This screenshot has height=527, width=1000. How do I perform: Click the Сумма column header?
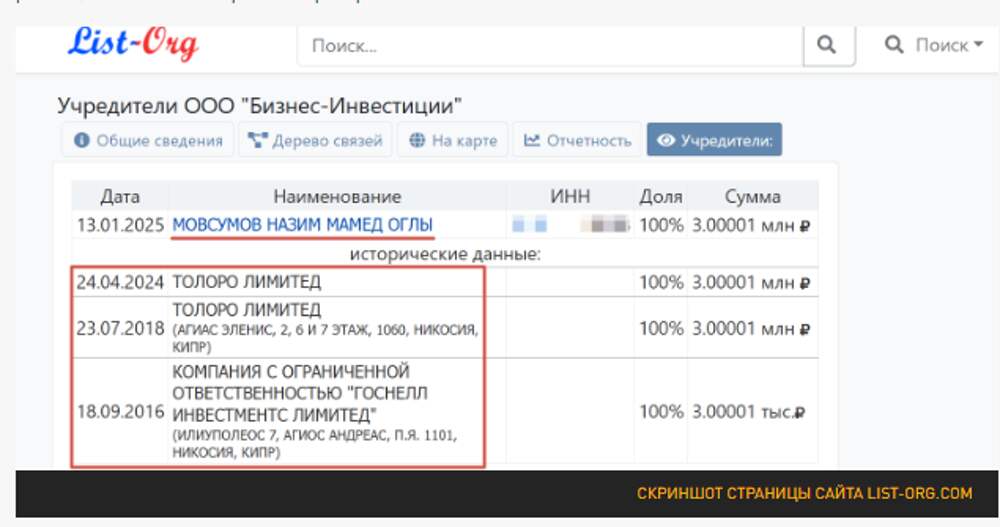(x=753, y=197)
